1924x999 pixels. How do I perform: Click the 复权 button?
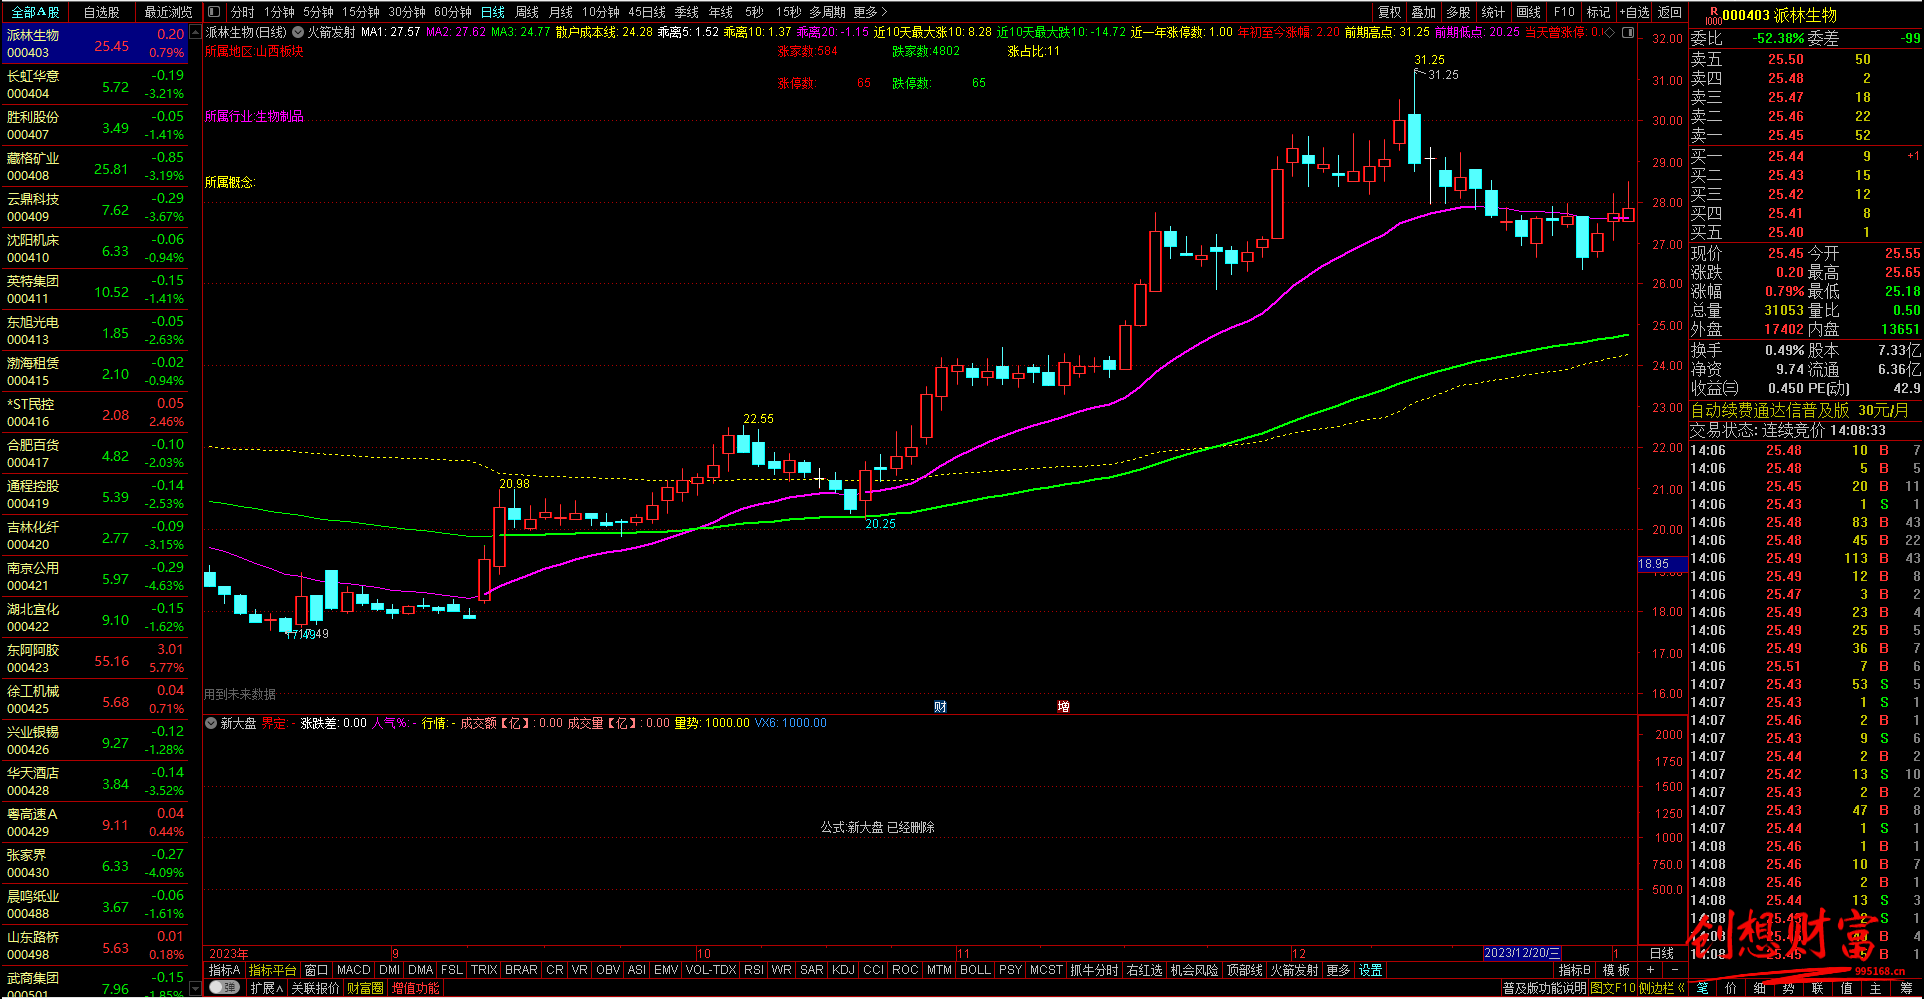click(x=1390, y=12)
